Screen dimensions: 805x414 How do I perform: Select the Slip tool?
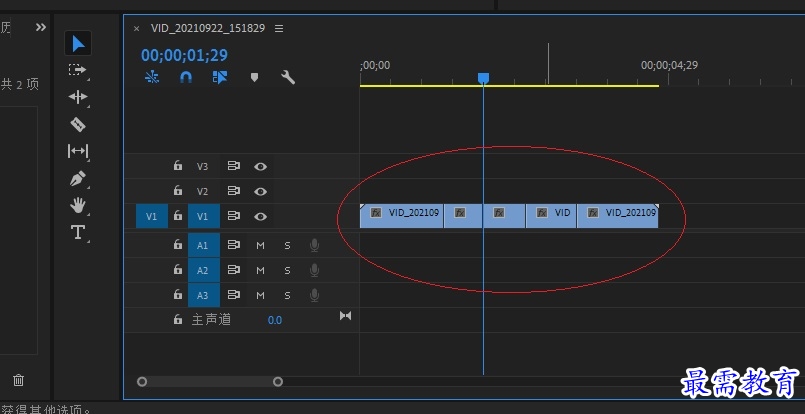[78, 151]
